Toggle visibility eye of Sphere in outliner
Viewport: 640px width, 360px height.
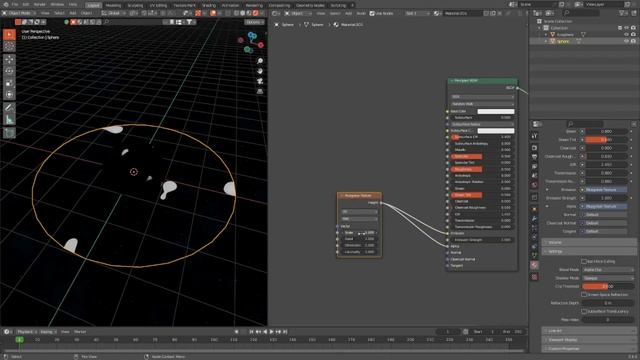[x=626, y=41]
